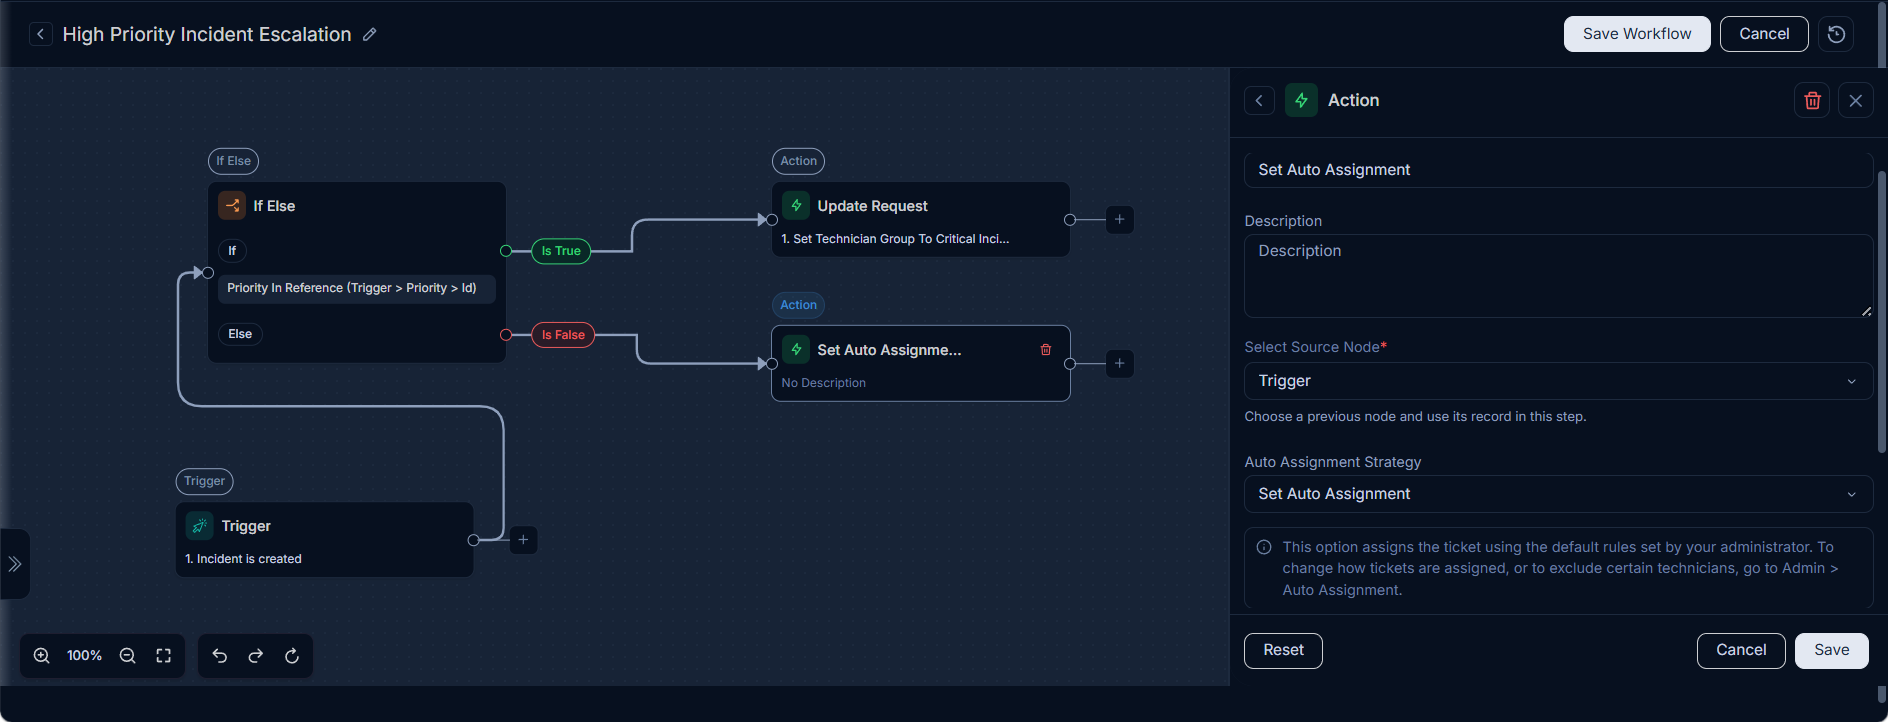This screenshot has height=722, width=1888.
Task: Click the back chevron in the Action panel
Action: 1259,100
